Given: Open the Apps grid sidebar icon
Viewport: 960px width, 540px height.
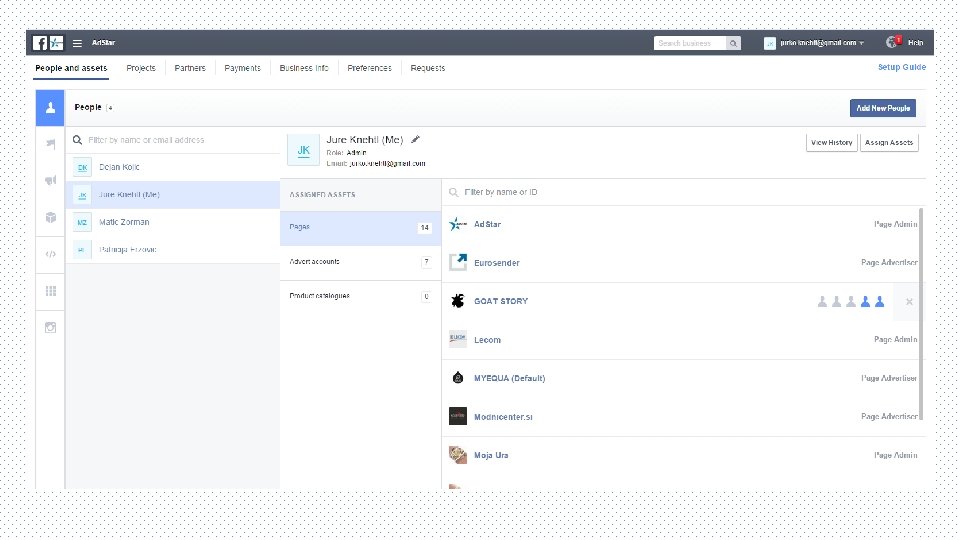Looking at the screenshot, I should tap(51, 291).
